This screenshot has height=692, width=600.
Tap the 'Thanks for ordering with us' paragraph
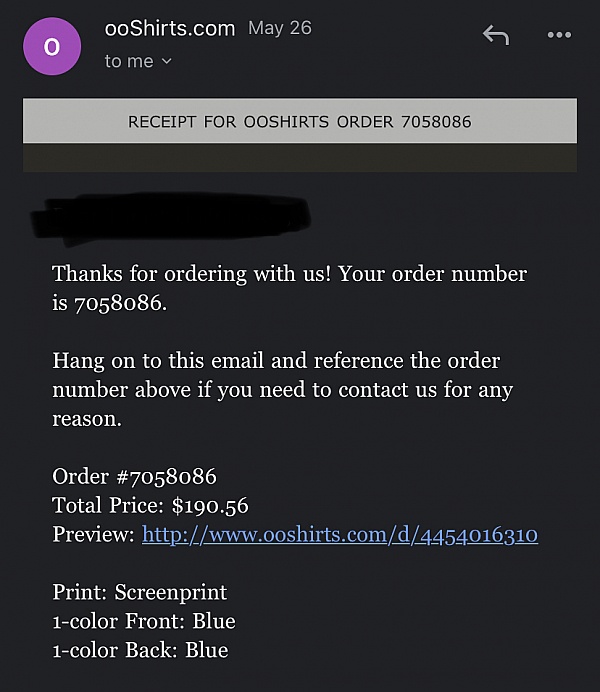(x=289, y=288)
